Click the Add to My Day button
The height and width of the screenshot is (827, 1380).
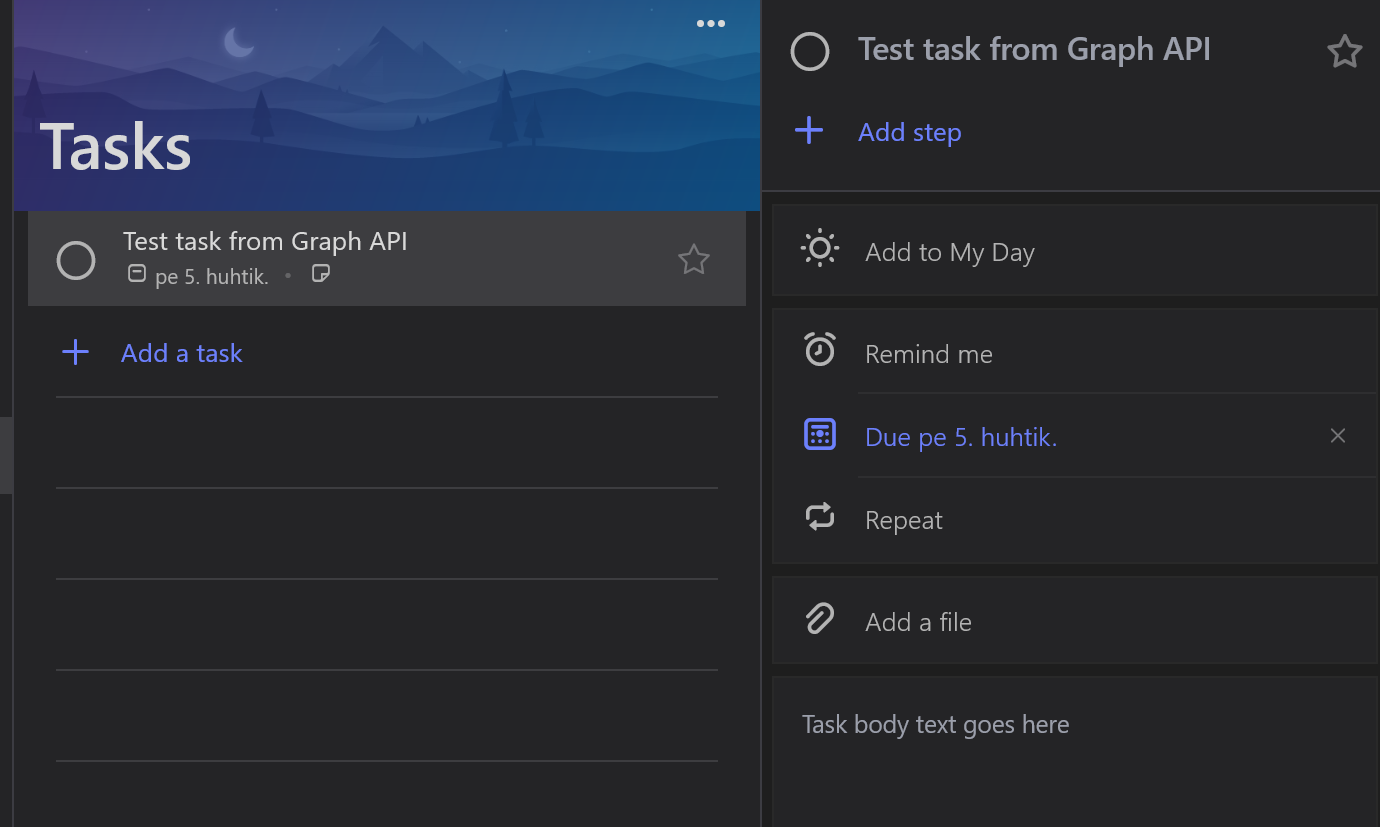tap(949, 252)
